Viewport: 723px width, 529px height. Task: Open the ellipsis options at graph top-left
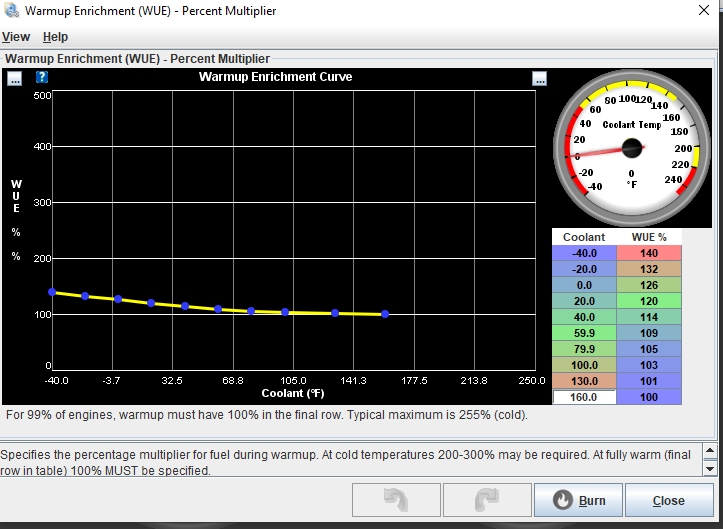coord(14,78)
